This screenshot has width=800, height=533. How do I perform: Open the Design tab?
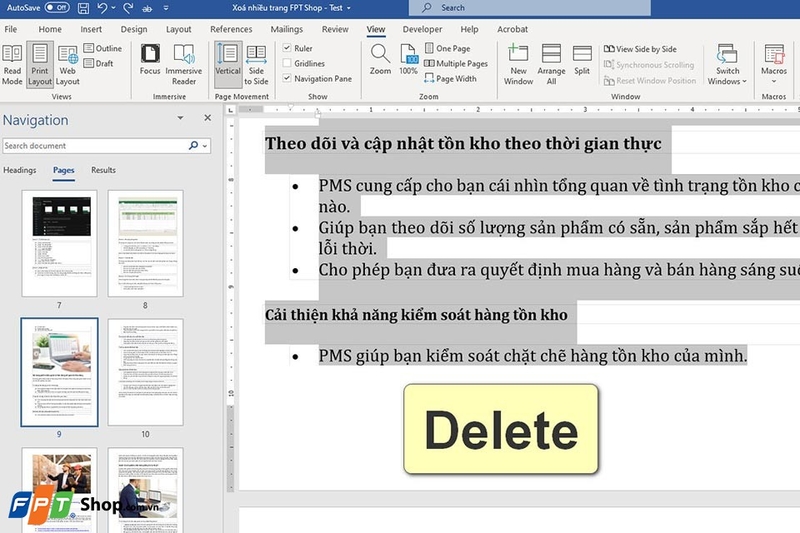(x=134, y=29)
